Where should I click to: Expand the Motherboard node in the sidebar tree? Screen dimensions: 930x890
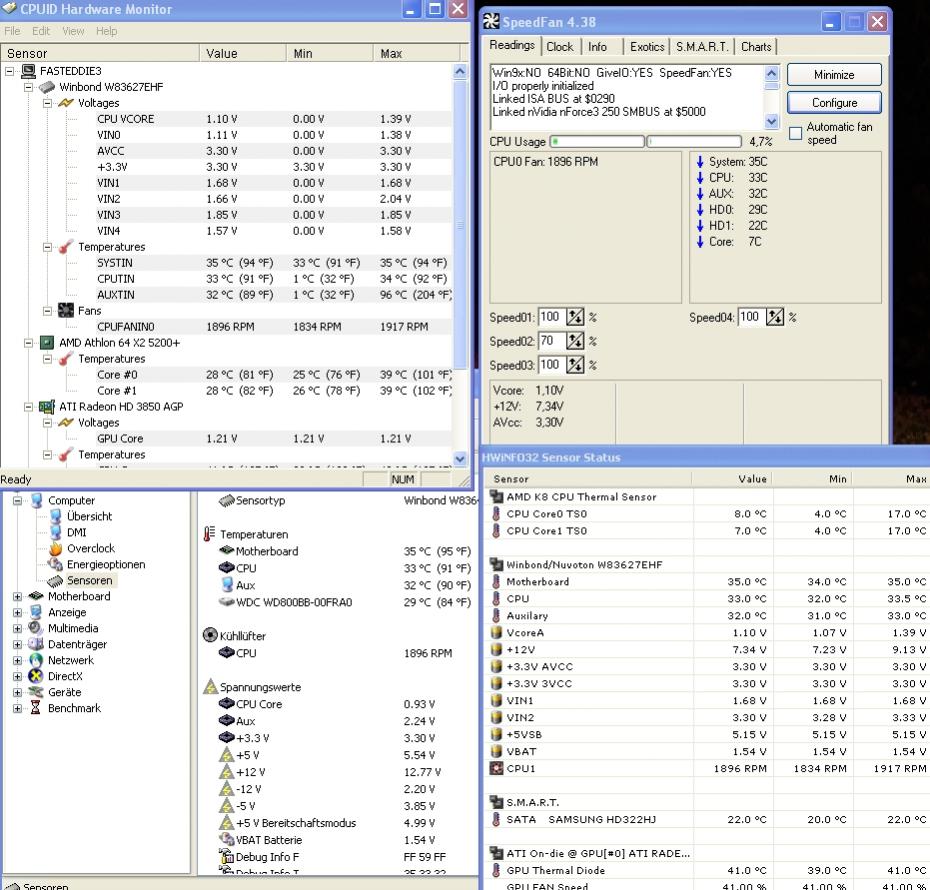point(17,596)
